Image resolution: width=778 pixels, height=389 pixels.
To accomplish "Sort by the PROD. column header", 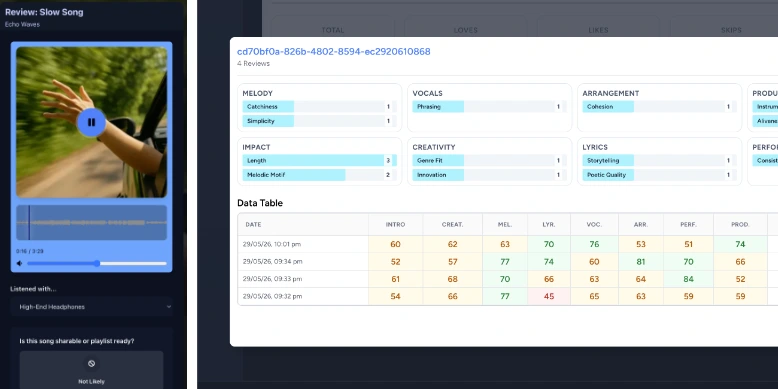I will [x=740, y=225].
